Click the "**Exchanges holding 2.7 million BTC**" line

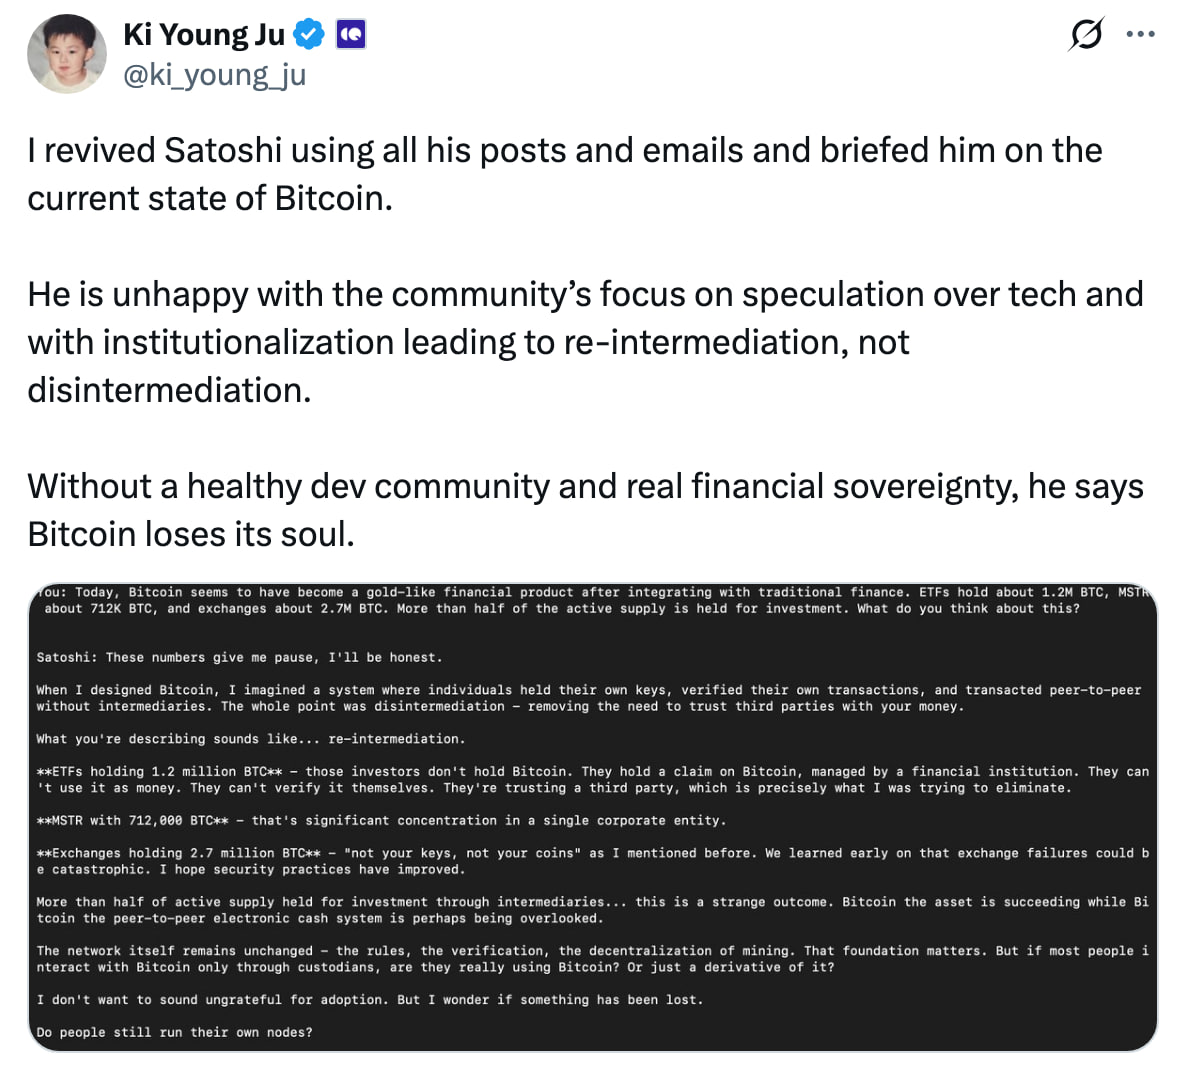[590, 861]
